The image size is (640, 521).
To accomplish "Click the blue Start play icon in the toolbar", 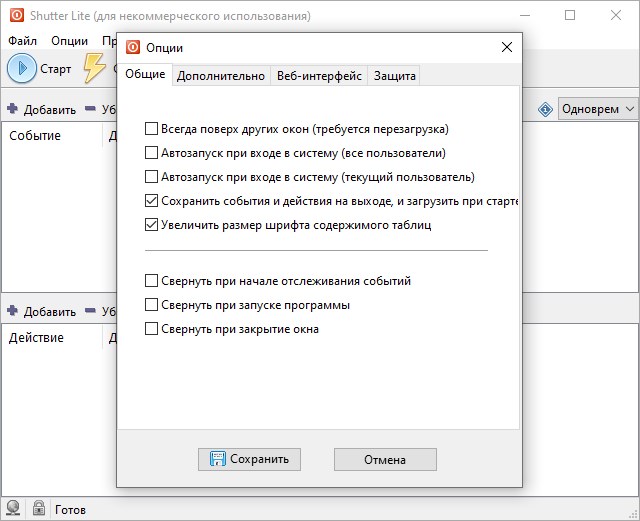I will (x=22, y=68).
